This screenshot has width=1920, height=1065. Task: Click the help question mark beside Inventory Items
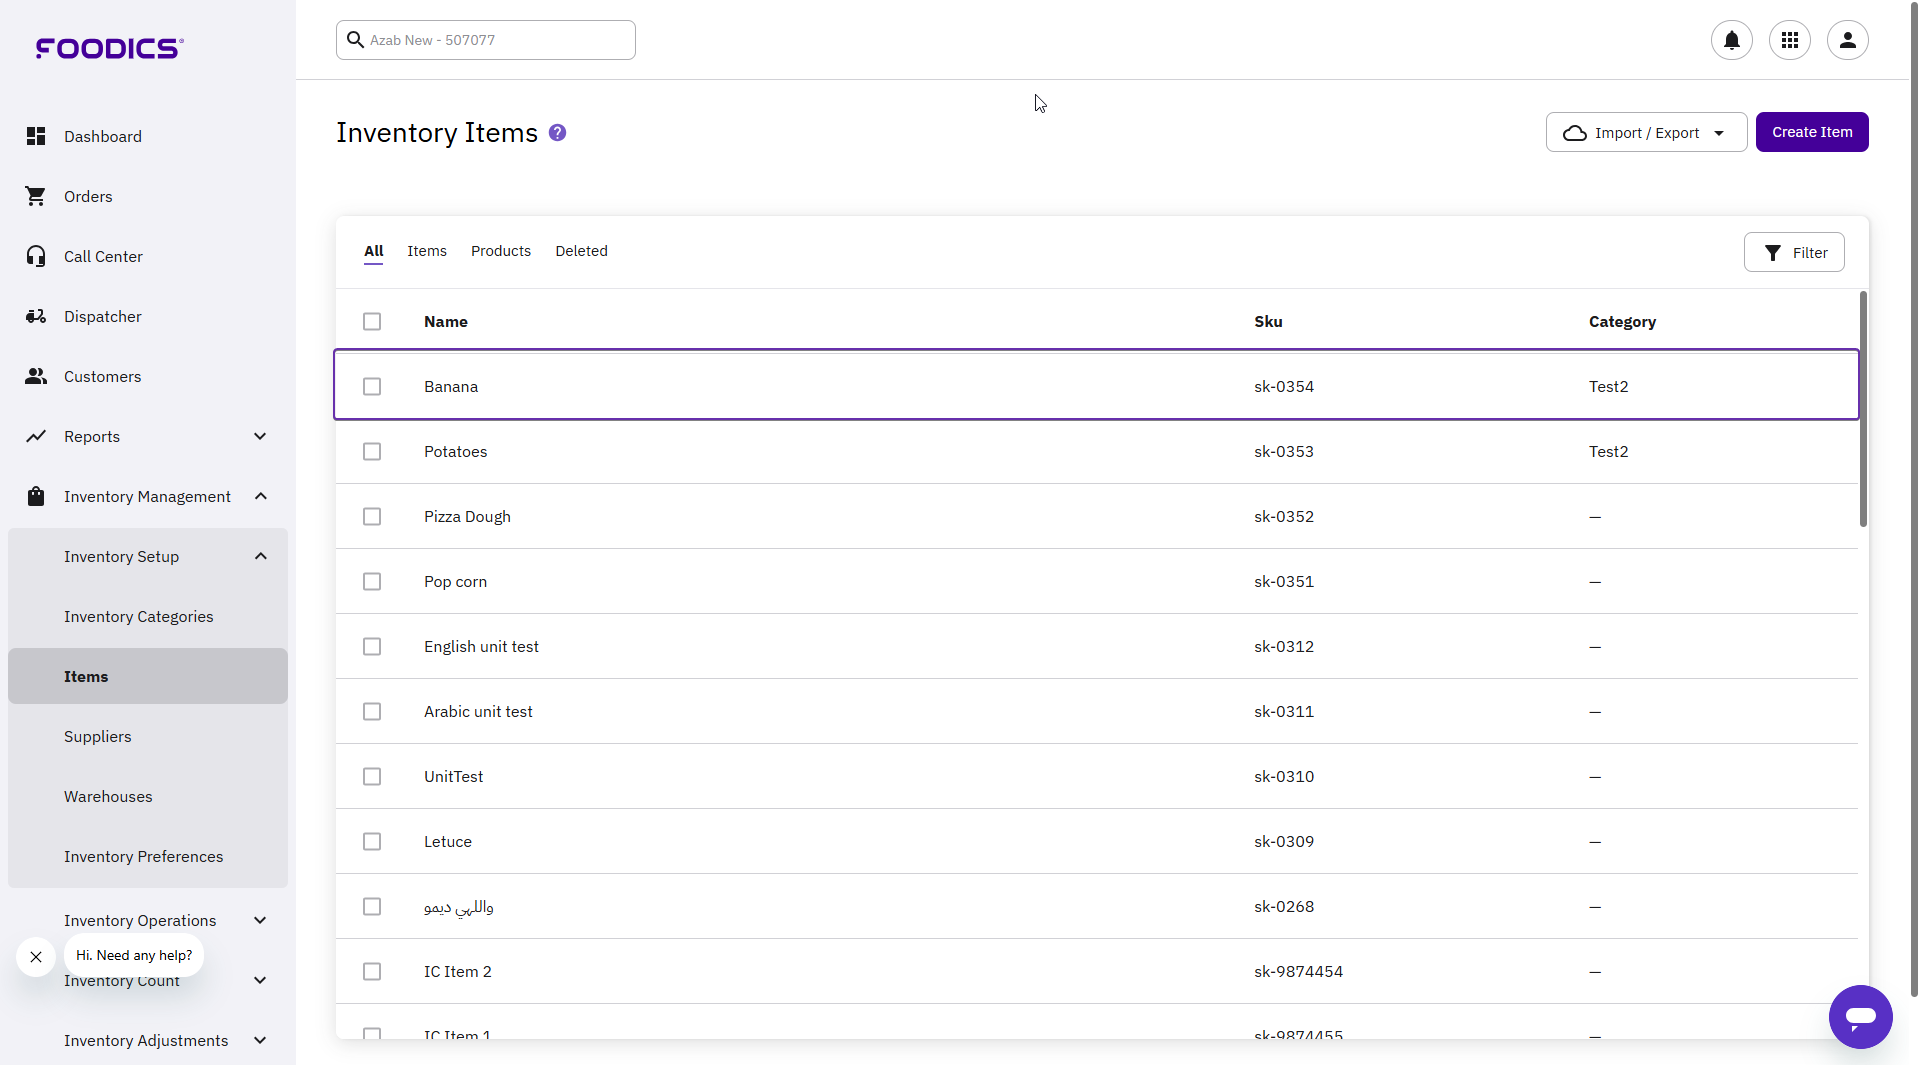click(558, 133)
